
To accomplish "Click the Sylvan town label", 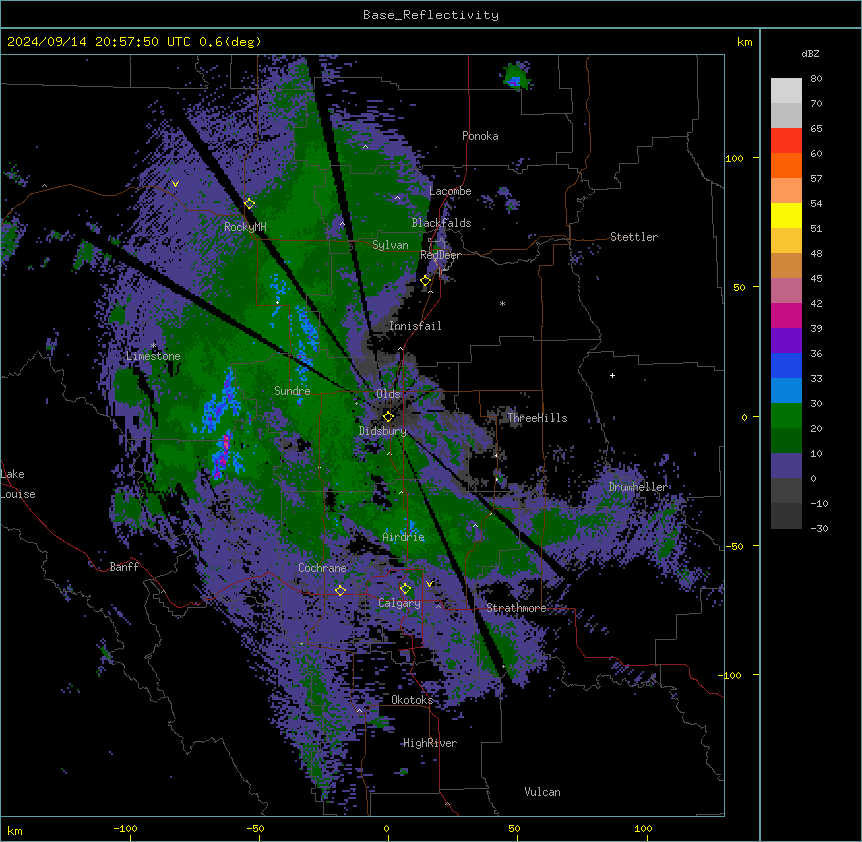I will 390,245.
